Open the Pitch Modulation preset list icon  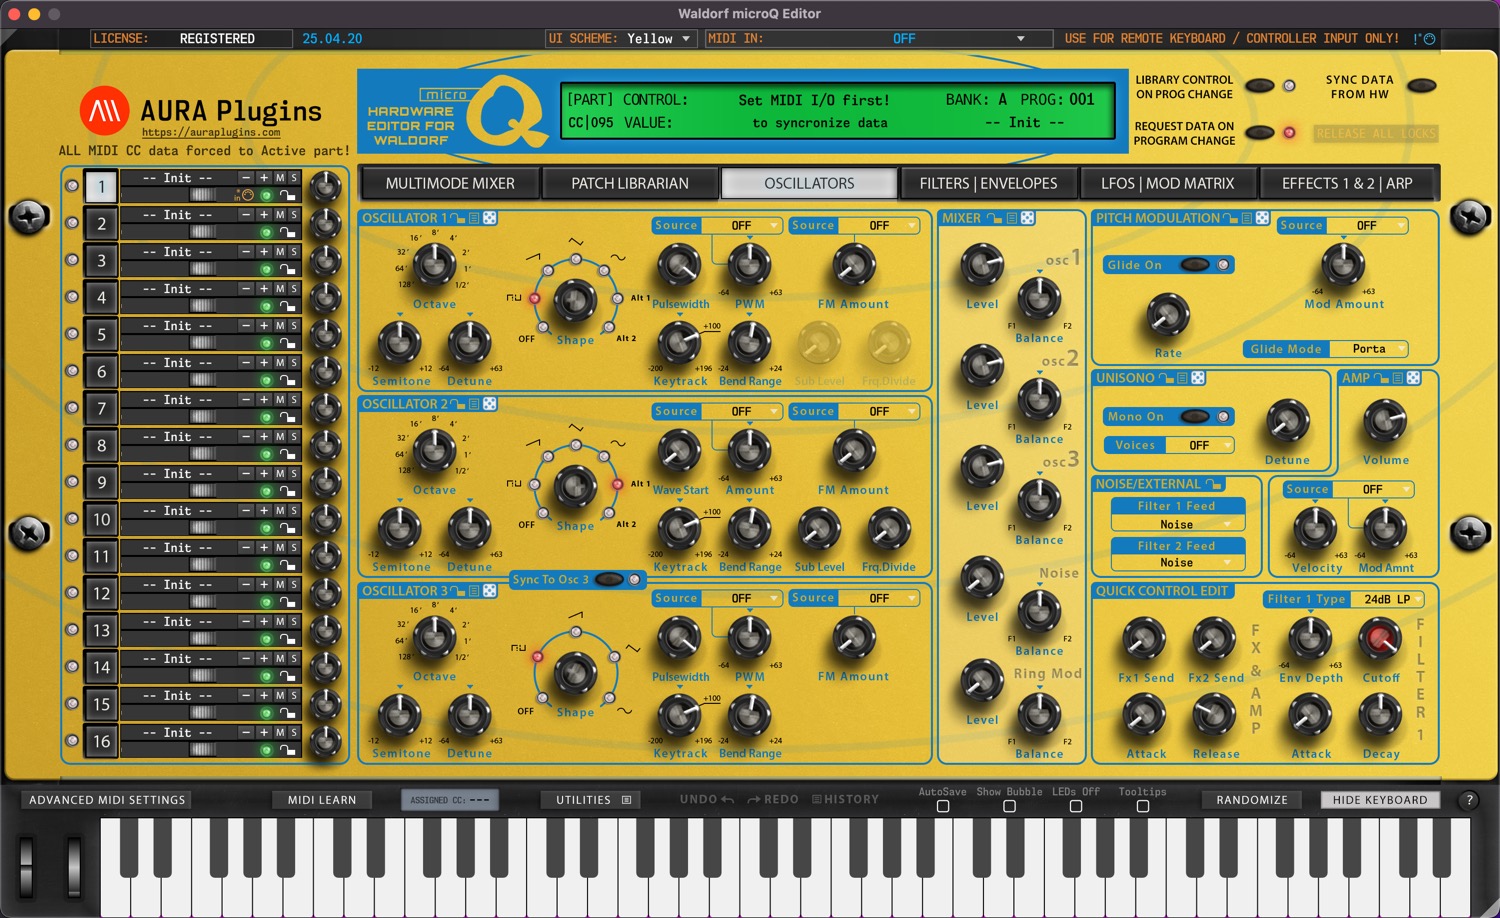coord(1247,218)
